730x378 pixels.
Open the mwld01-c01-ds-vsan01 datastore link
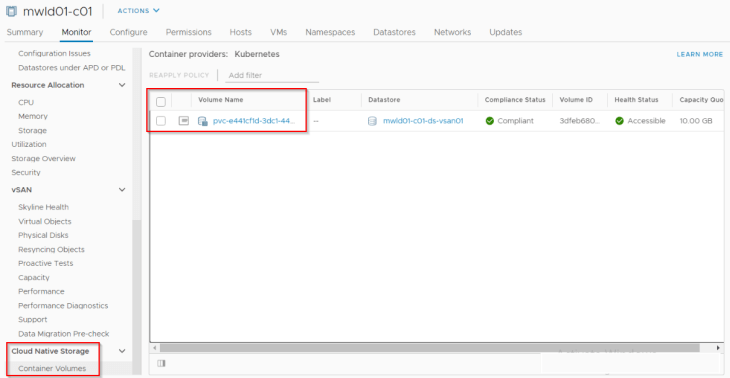(423, 121)
